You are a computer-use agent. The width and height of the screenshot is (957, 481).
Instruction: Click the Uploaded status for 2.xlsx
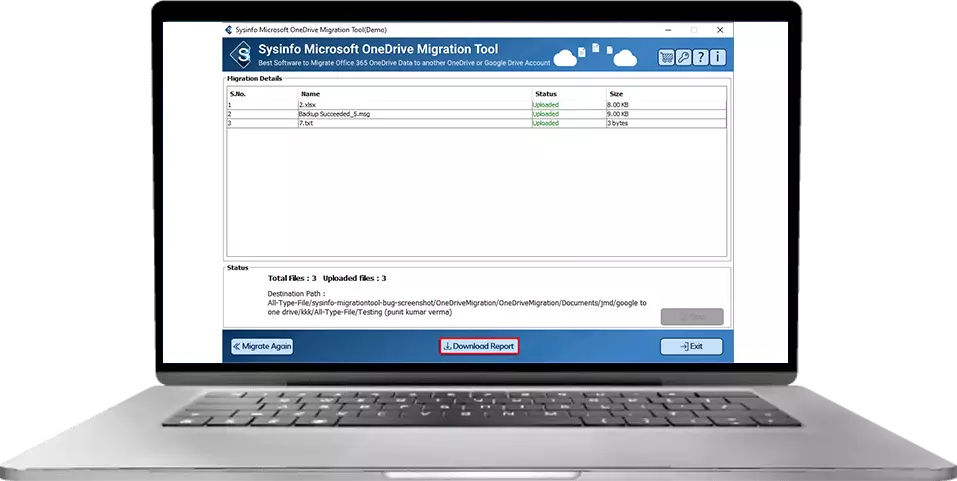[546, 105]
